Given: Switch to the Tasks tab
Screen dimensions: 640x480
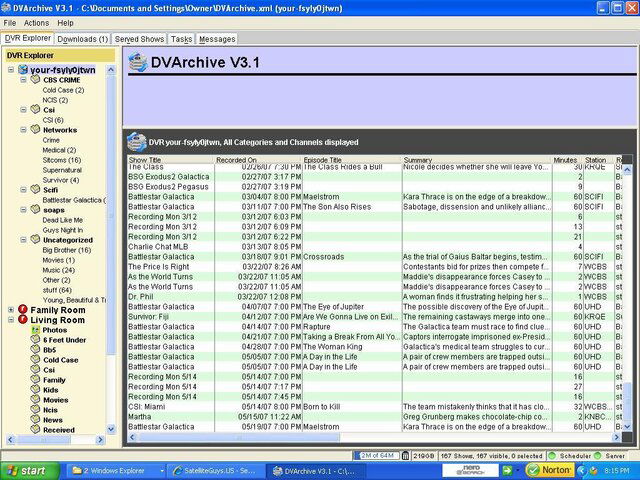Looking at the screenshot, I should pyautogui.click(x=181, y=39).
